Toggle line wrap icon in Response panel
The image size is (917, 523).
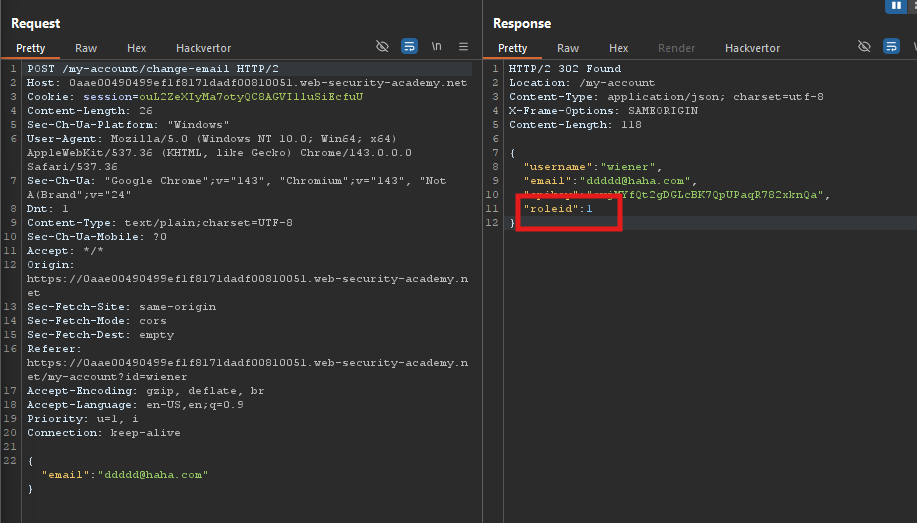pyautogui.click(x=891, y=46)
